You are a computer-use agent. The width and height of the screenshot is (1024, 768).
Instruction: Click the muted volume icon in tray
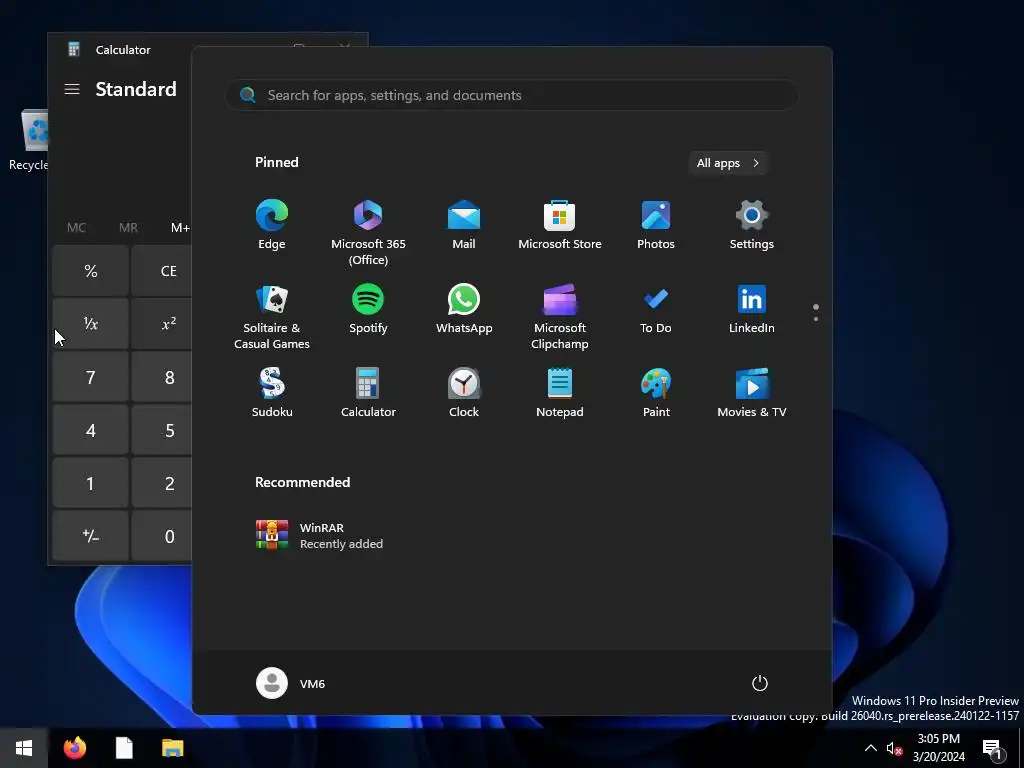(894, 748)
